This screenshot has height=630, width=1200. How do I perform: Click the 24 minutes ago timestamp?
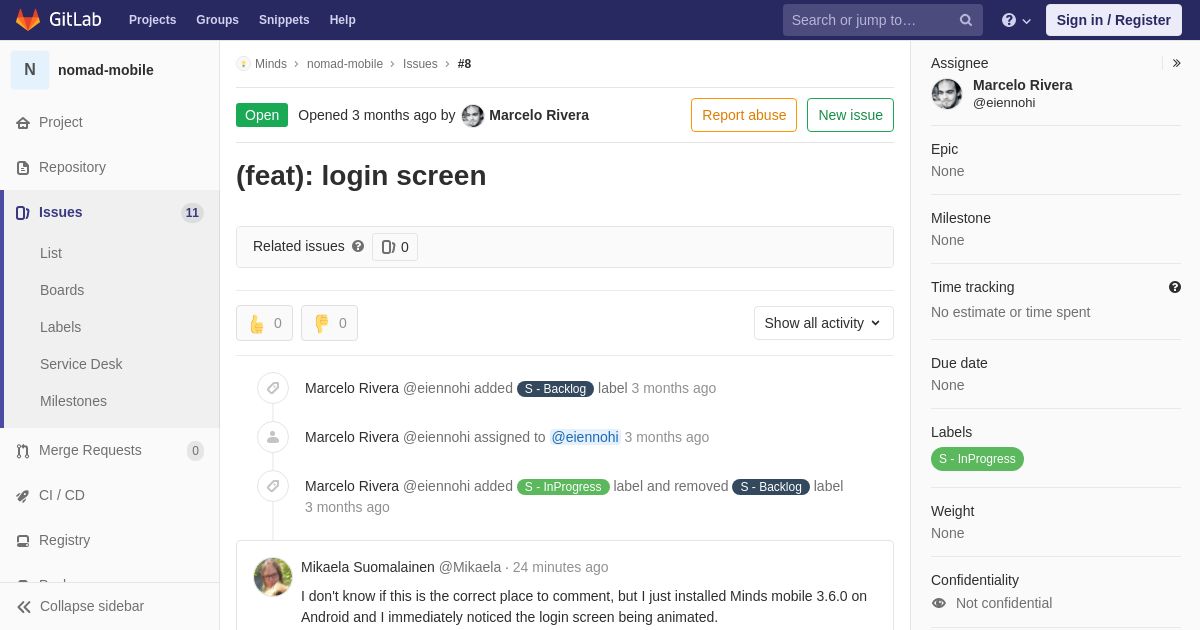pyautogui.click(x=560, y=567)
